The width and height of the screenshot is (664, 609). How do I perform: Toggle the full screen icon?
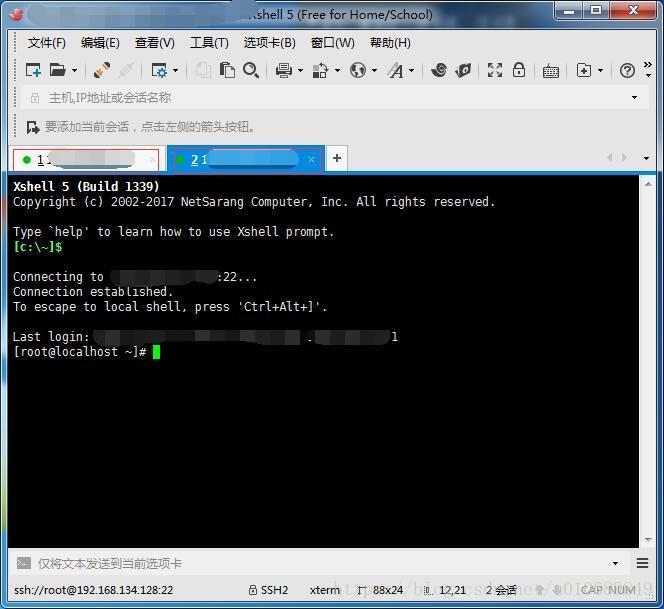click(x=495, y=70)
